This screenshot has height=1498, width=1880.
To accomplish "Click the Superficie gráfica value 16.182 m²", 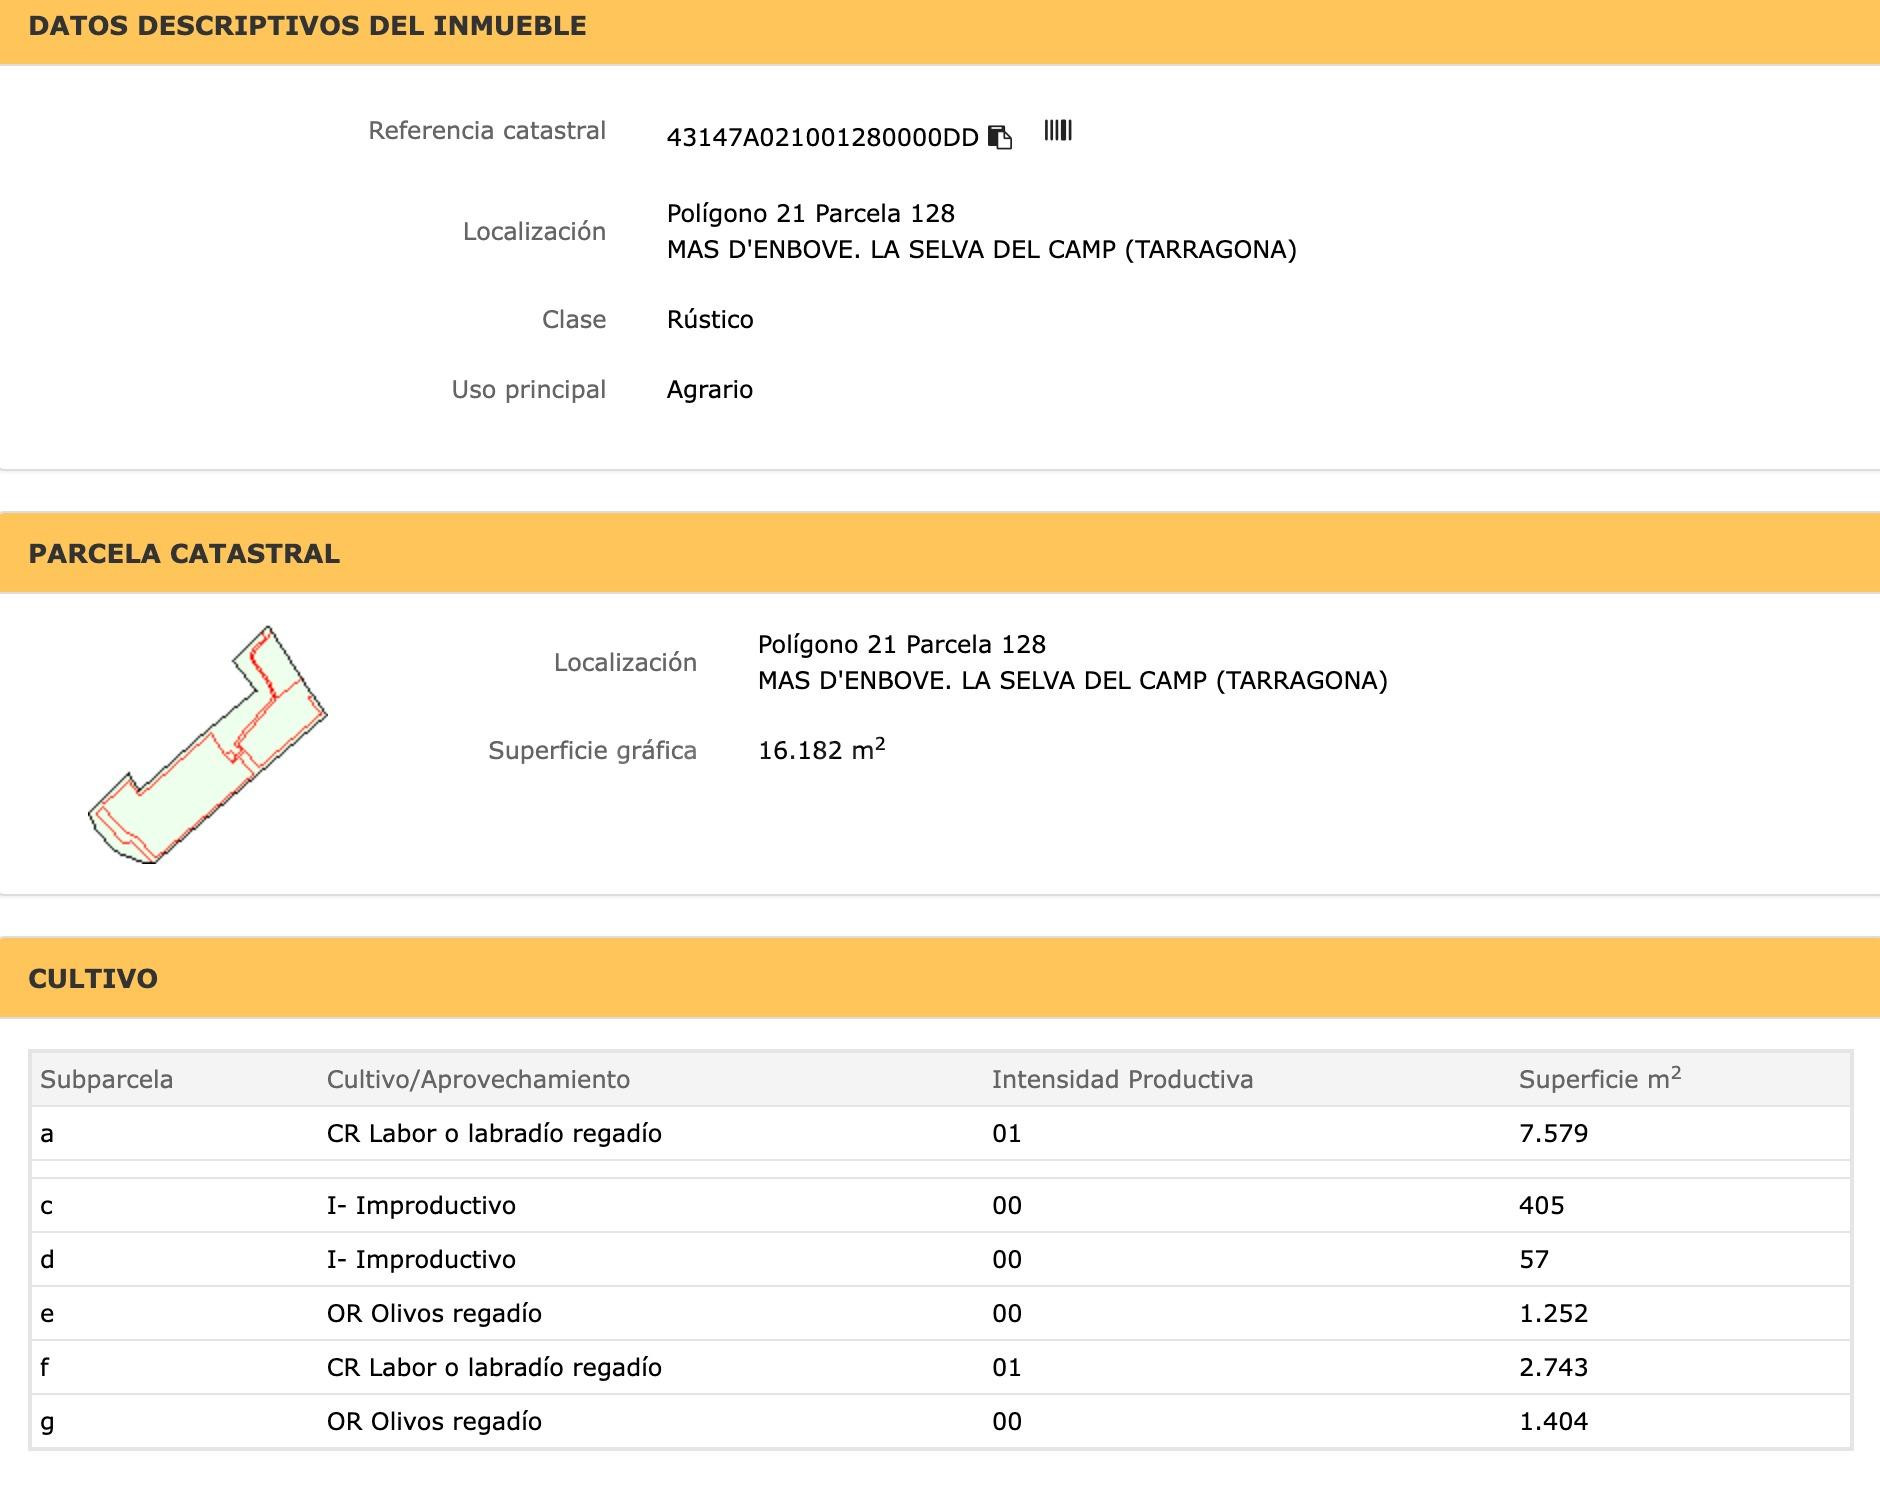I will pos(822,749).
